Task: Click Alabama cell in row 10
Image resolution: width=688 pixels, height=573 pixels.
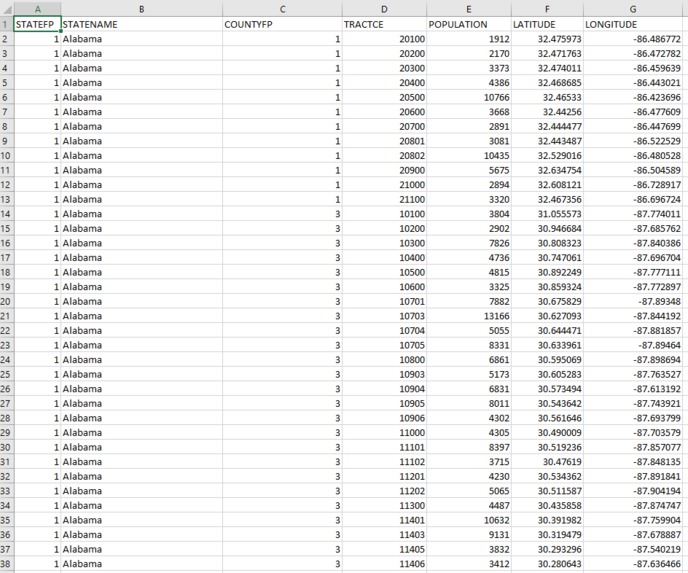Action: 141,155
